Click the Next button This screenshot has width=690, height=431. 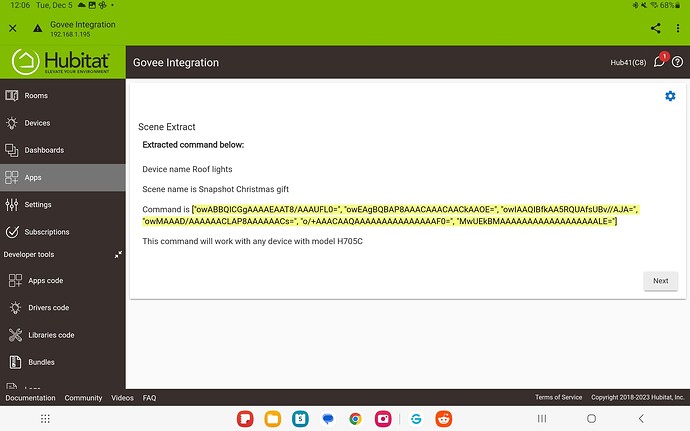tap(661, 281)
